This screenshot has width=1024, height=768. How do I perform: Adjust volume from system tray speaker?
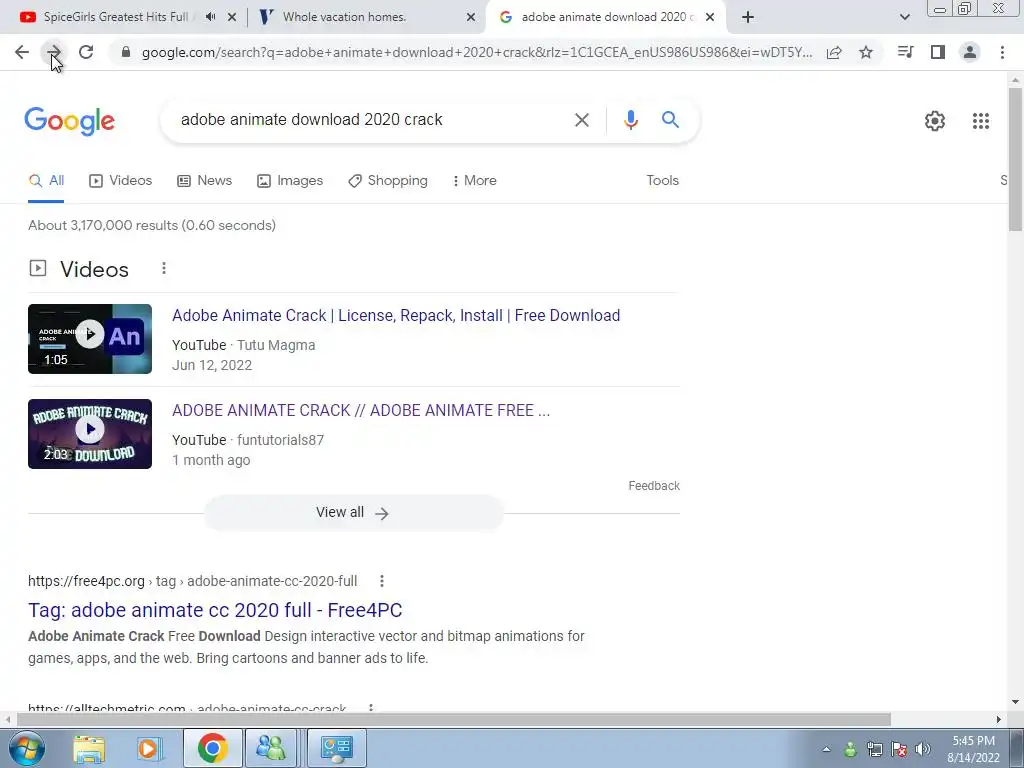click(923, 749)
